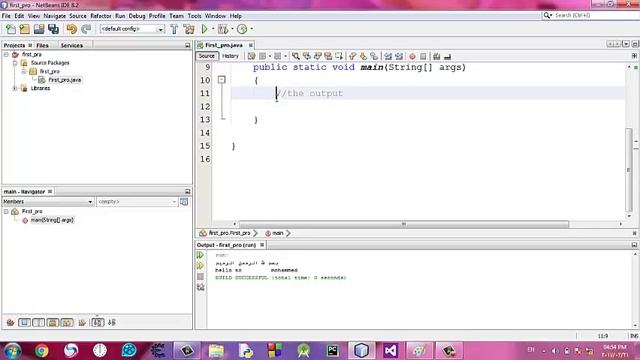Collapse the main method code fold
The image size is (640, 360).
[222, 80]
